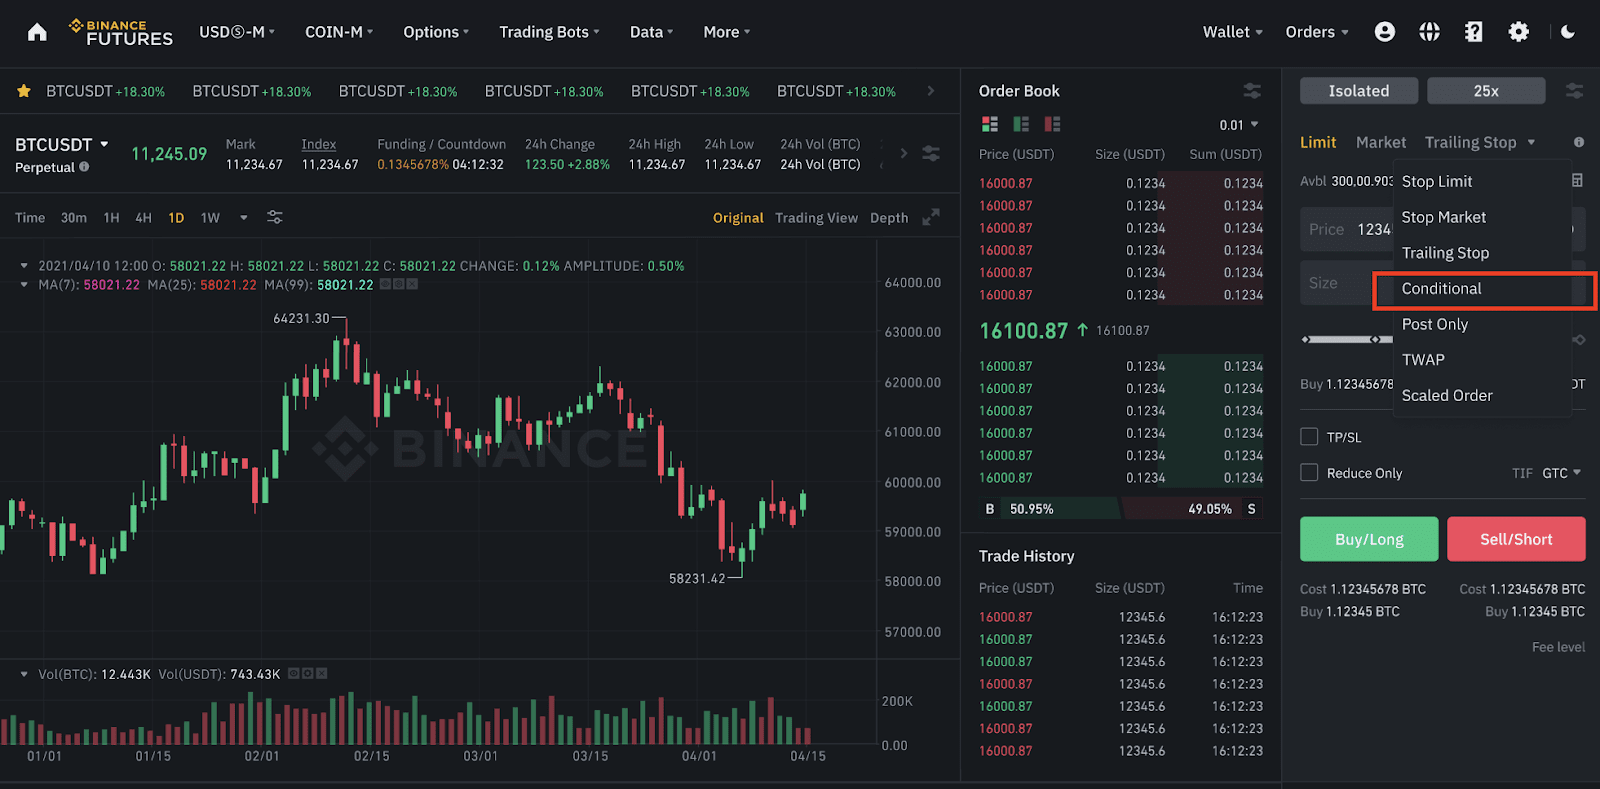This screenshot has width=1600, height=789.
Task: Open Order Book settings sliders icon
Action: (x=1252, y=91)
